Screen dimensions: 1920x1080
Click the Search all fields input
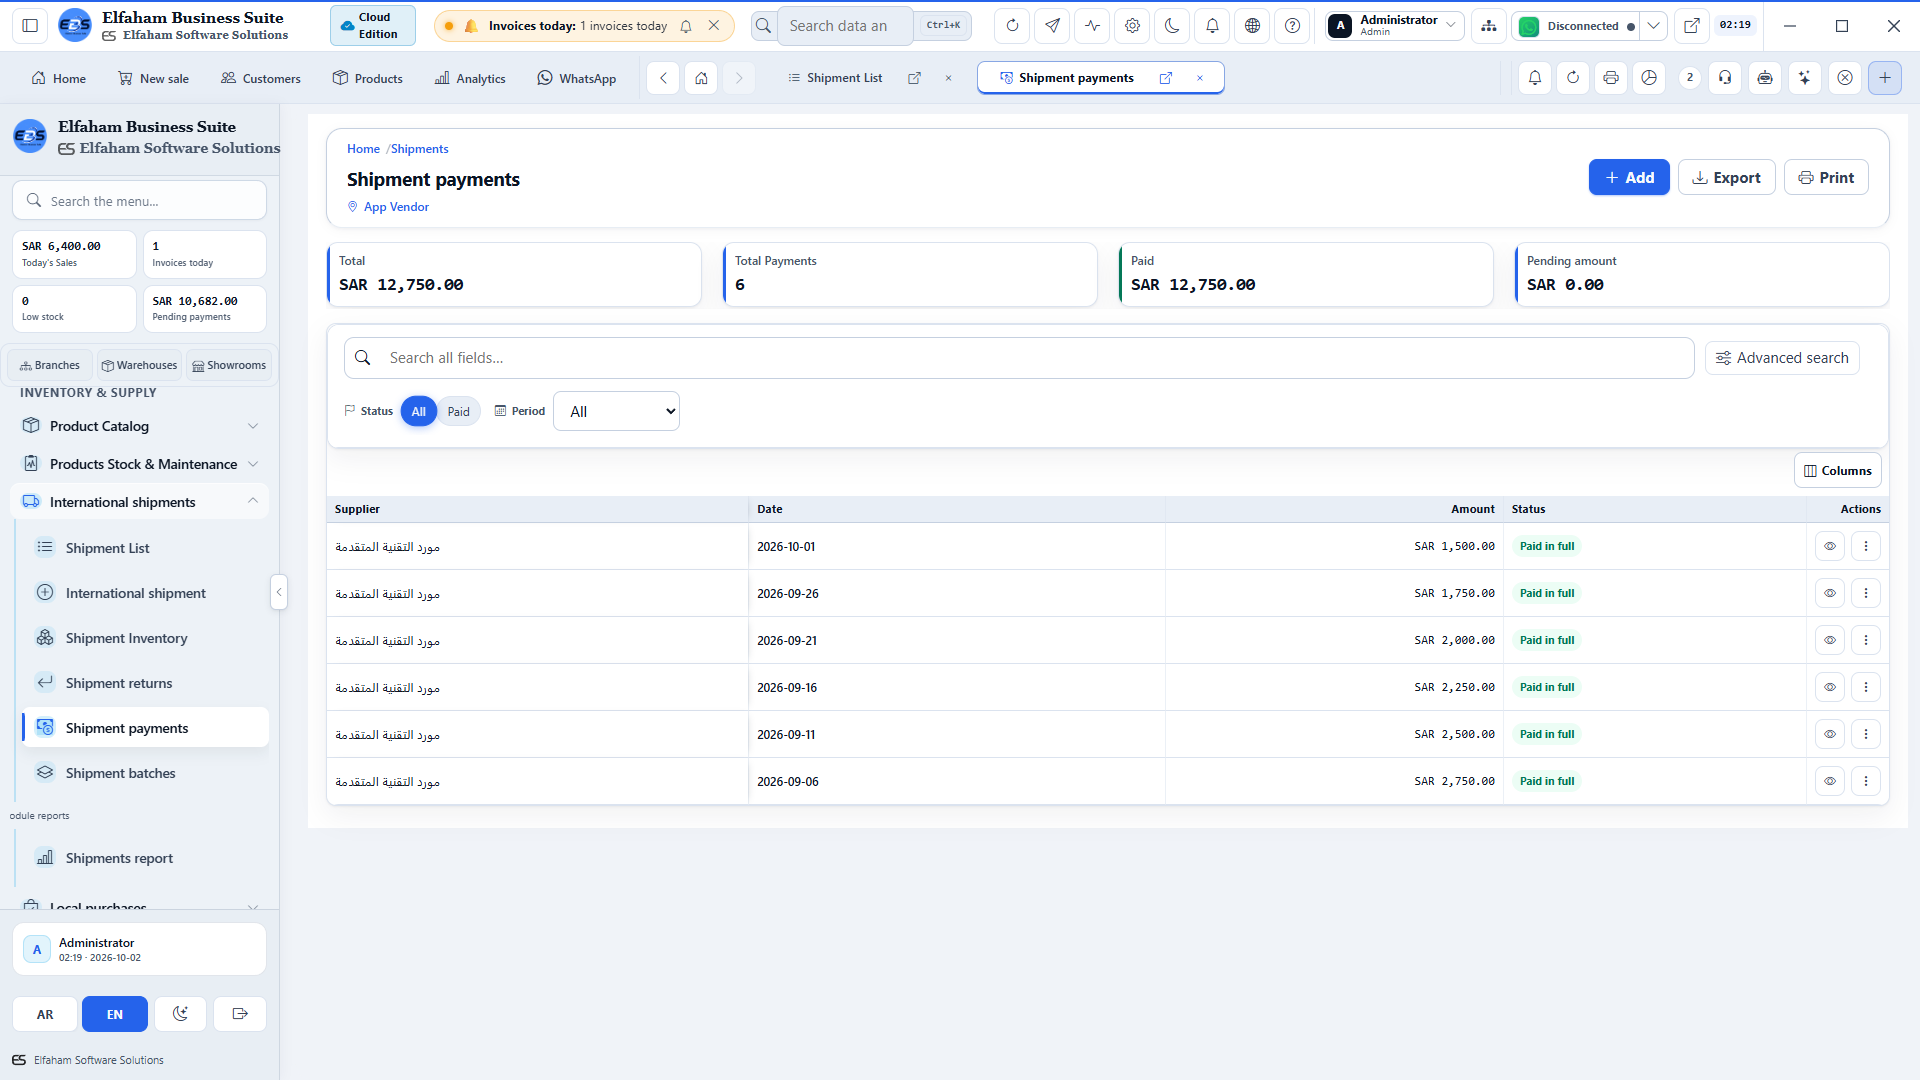click(1019, 358)
